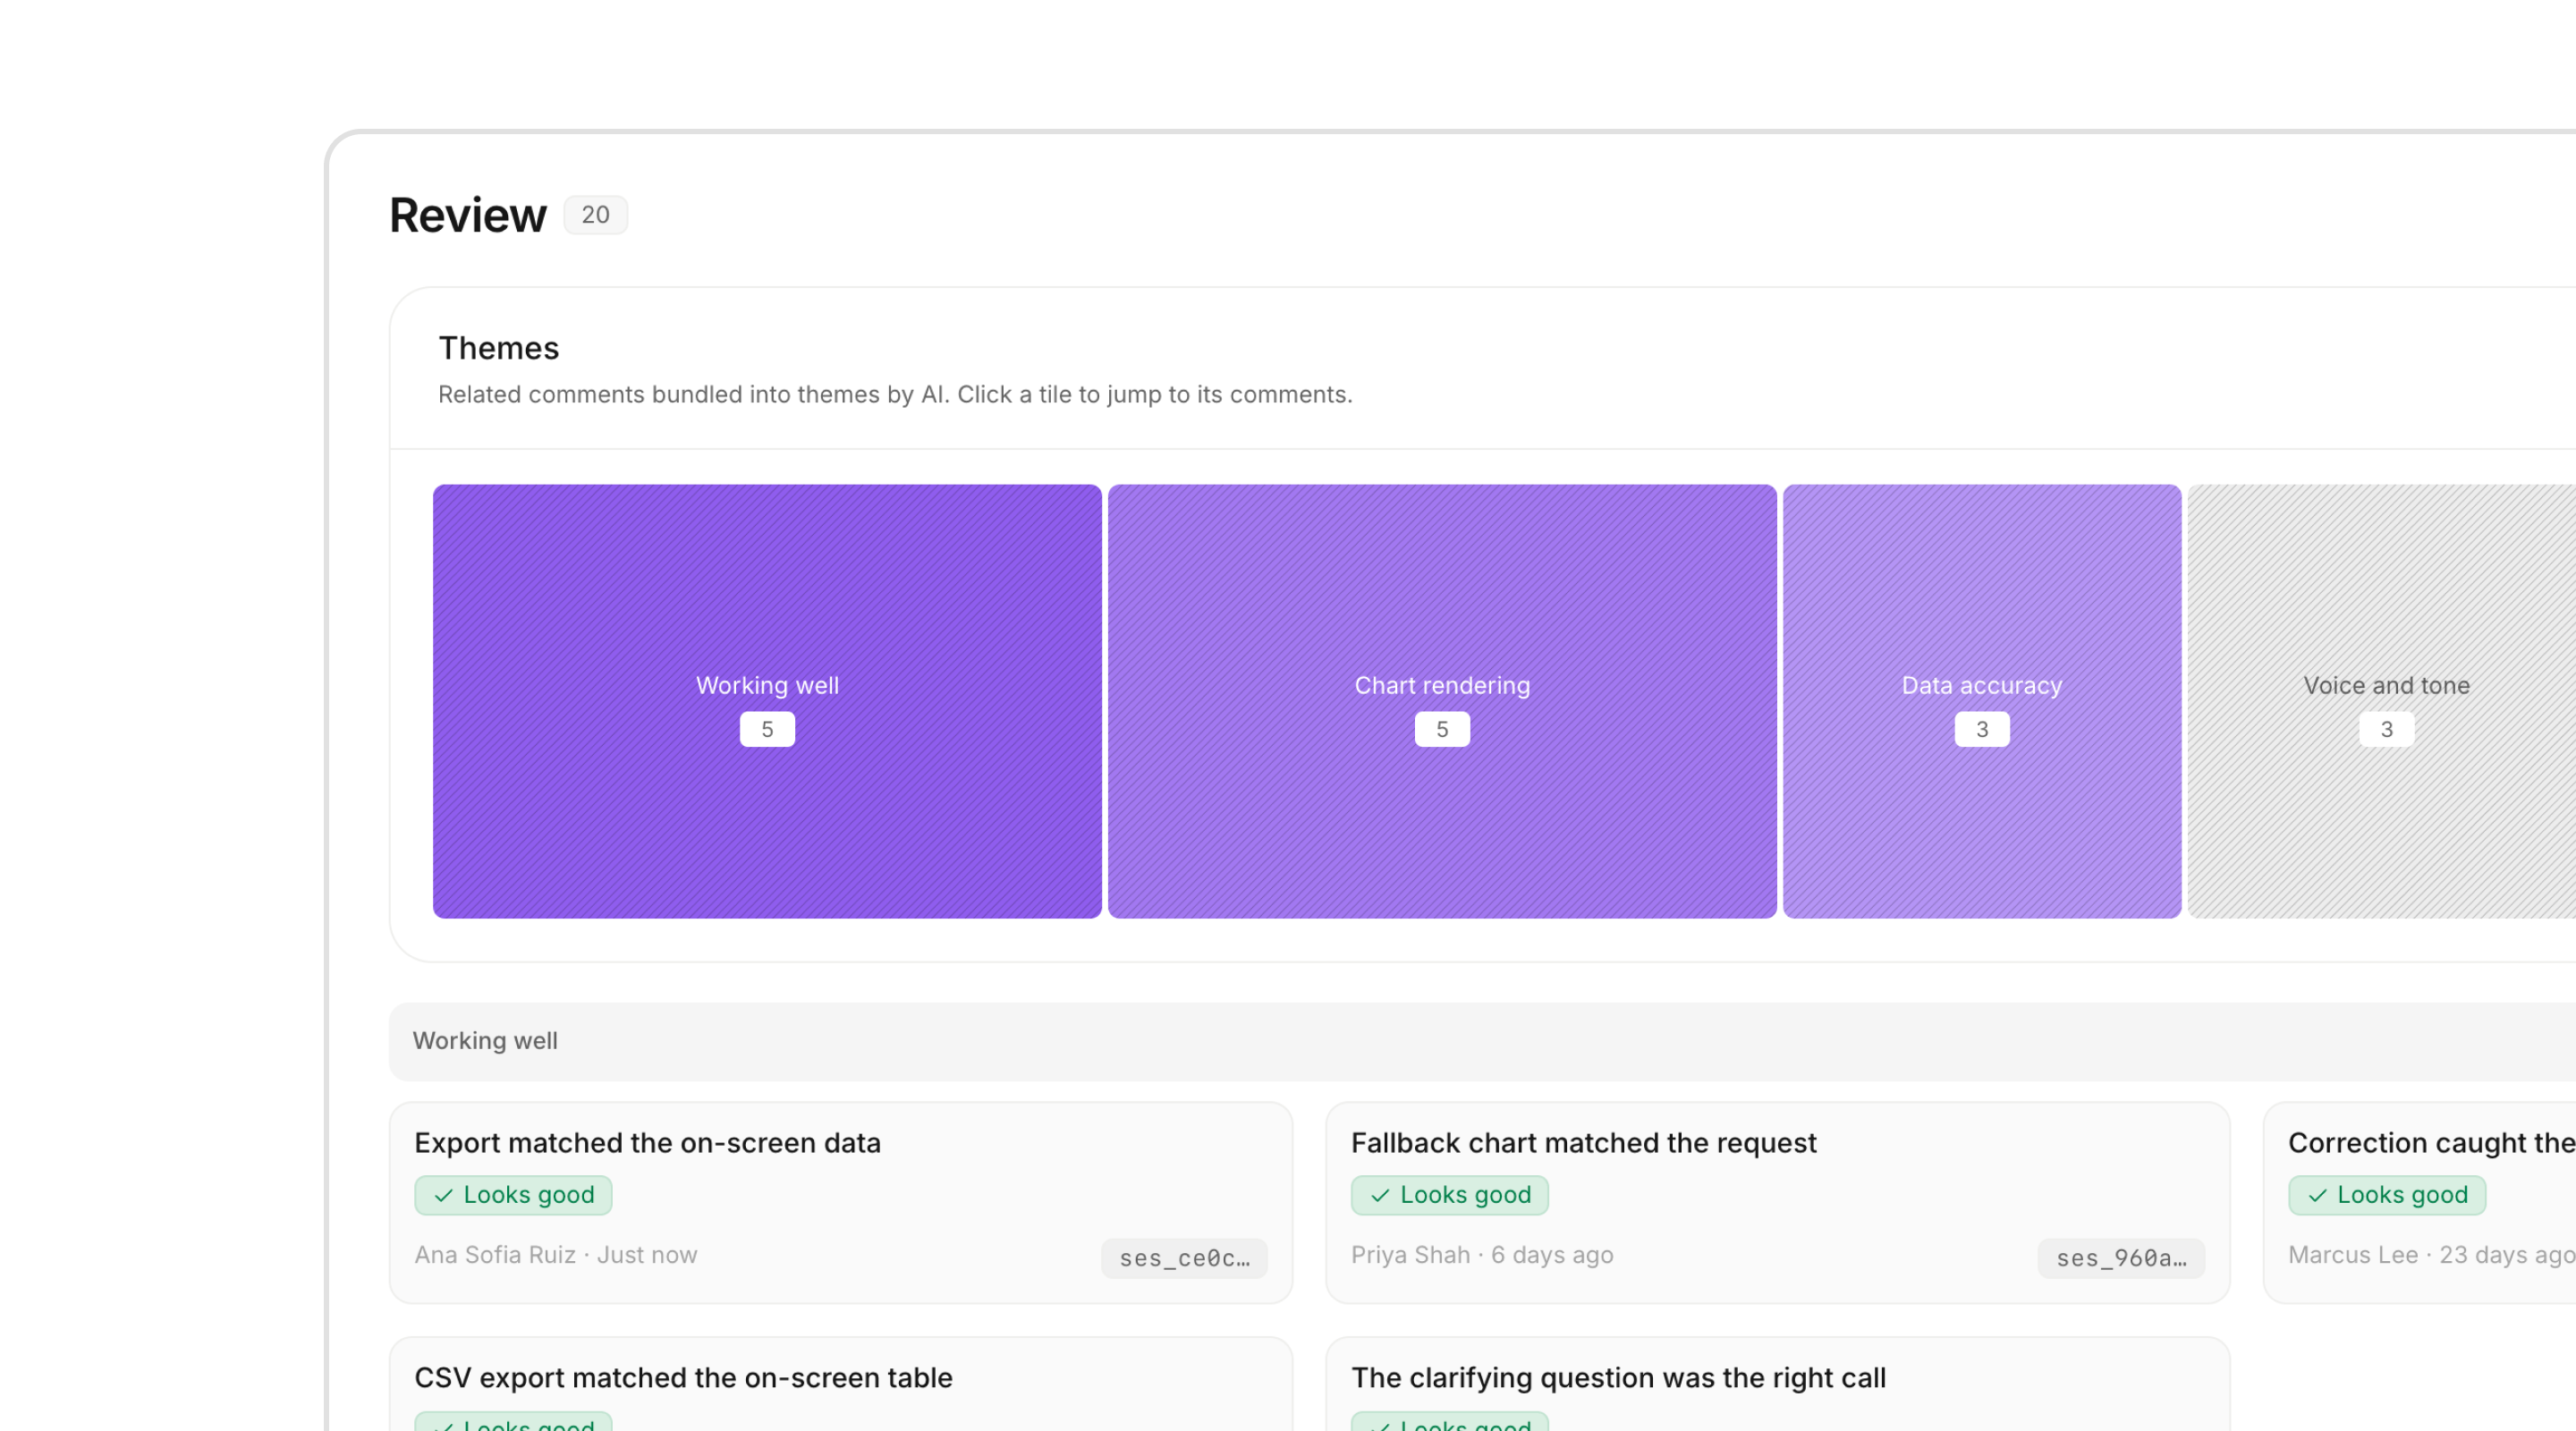Click the Related comments bundled into themes description
Viewport: 2576px width, 1431px height.
895,394
